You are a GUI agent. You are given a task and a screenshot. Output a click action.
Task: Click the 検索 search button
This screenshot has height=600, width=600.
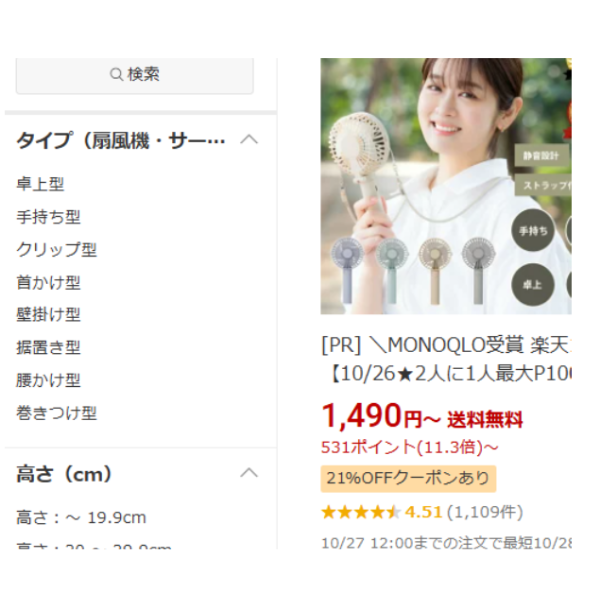click(x=134, y=75)
